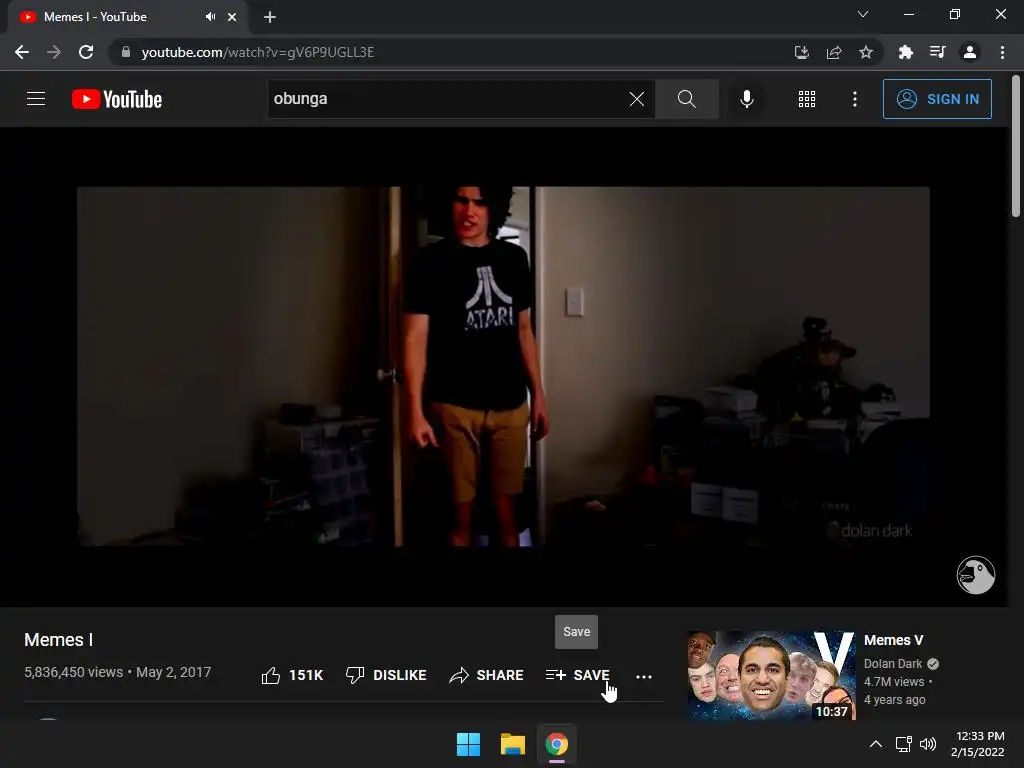
Task: Like the video with 151K likes
Action: tap(291, 675)
